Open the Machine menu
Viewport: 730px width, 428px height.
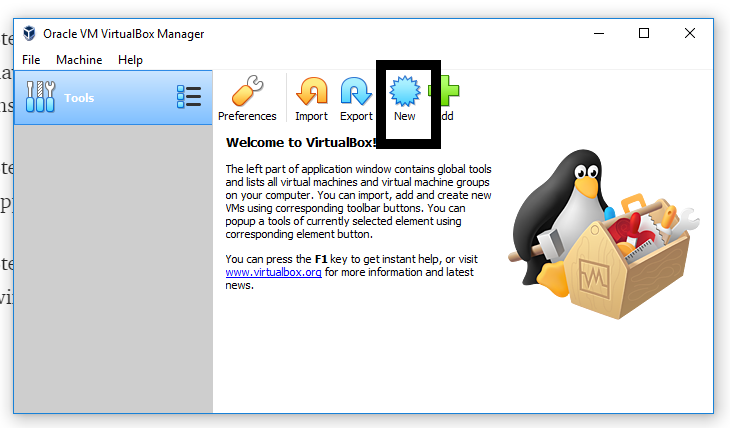pos(79,60)
